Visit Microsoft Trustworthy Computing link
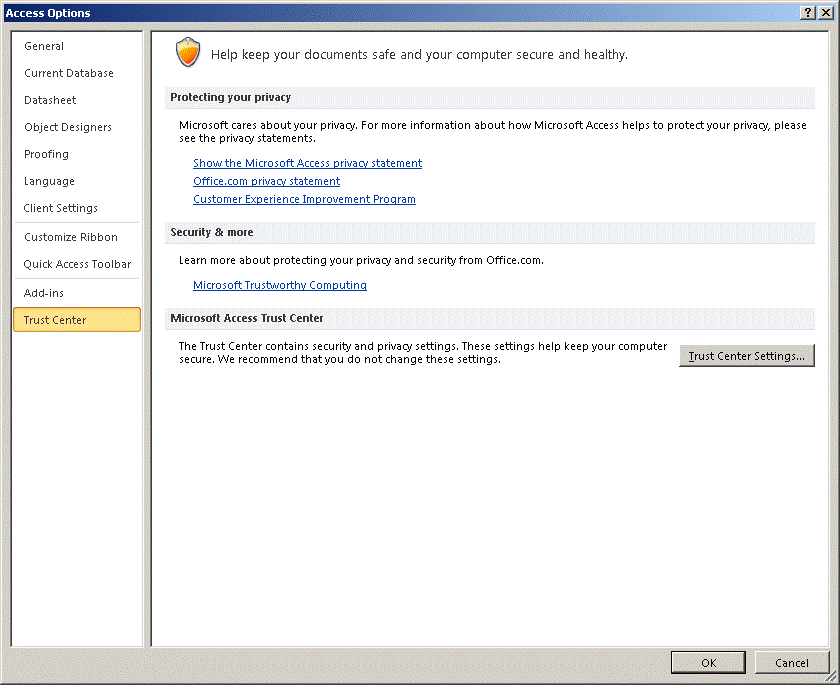Viewport: 840px width, 685px height. (x=280, y=285)
